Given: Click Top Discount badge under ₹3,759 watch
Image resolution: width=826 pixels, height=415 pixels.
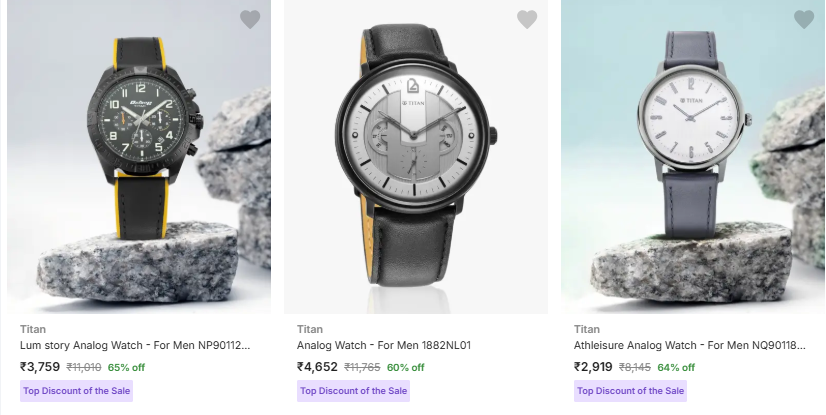Looking at the screenshot, I should point(77,391).
